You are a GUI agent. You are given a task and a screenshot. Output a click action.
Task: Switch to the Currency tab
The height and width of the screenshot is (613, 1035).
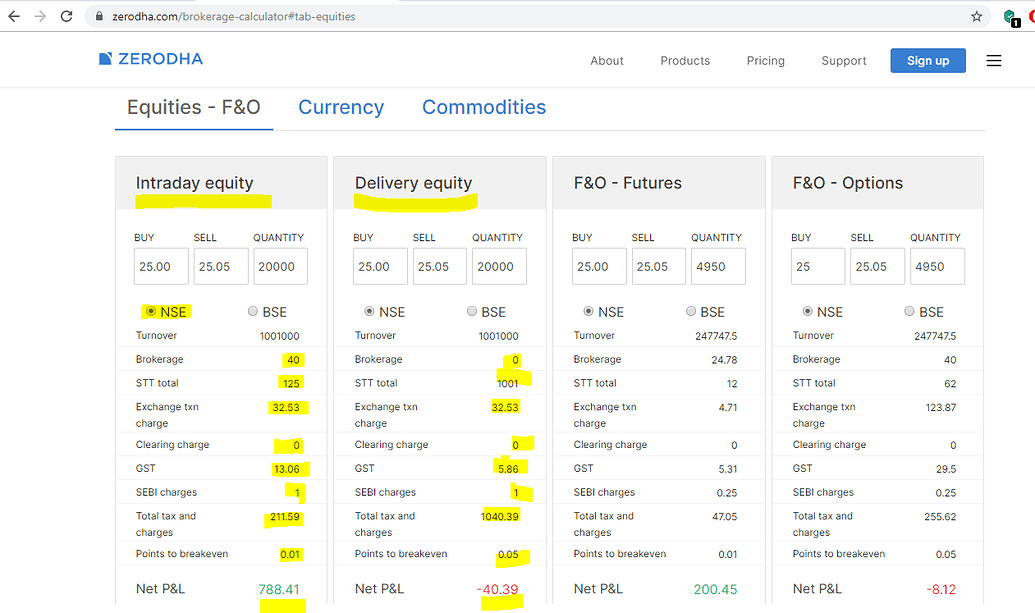point(341,107)
